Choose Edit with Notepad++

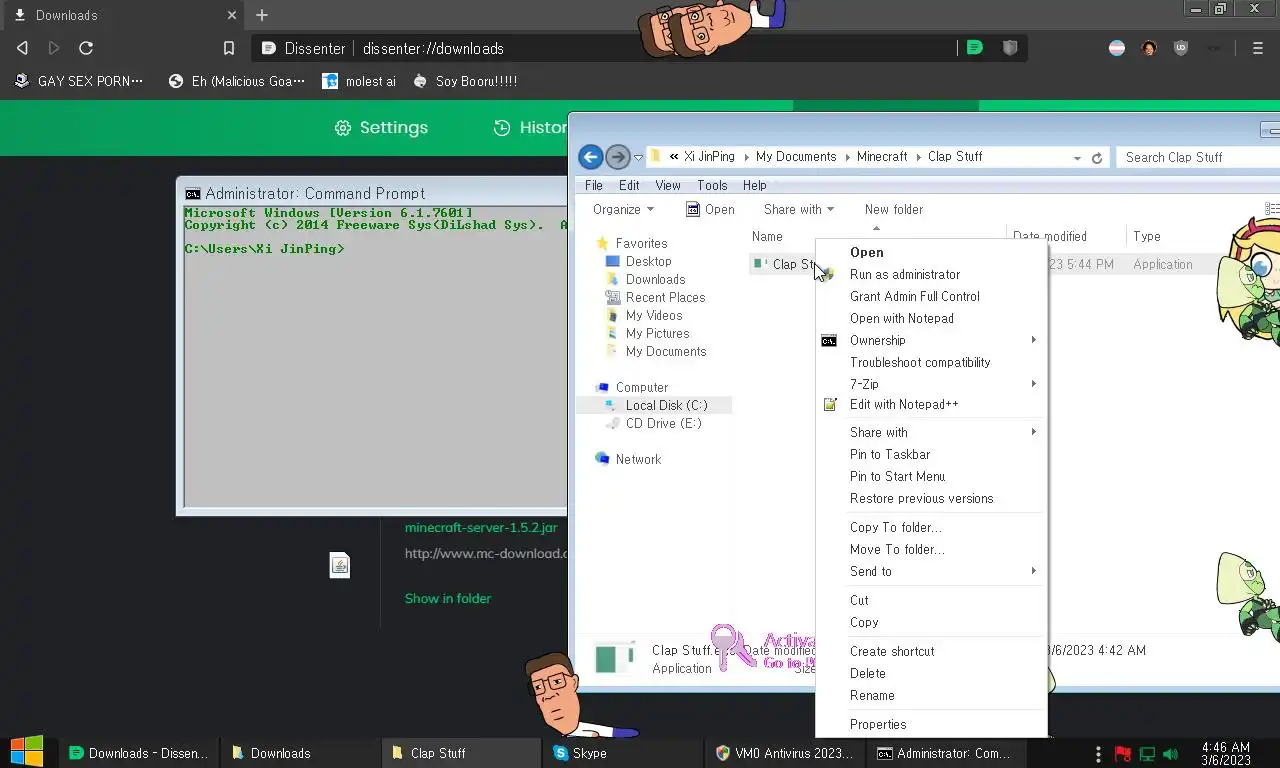[931, 405]
